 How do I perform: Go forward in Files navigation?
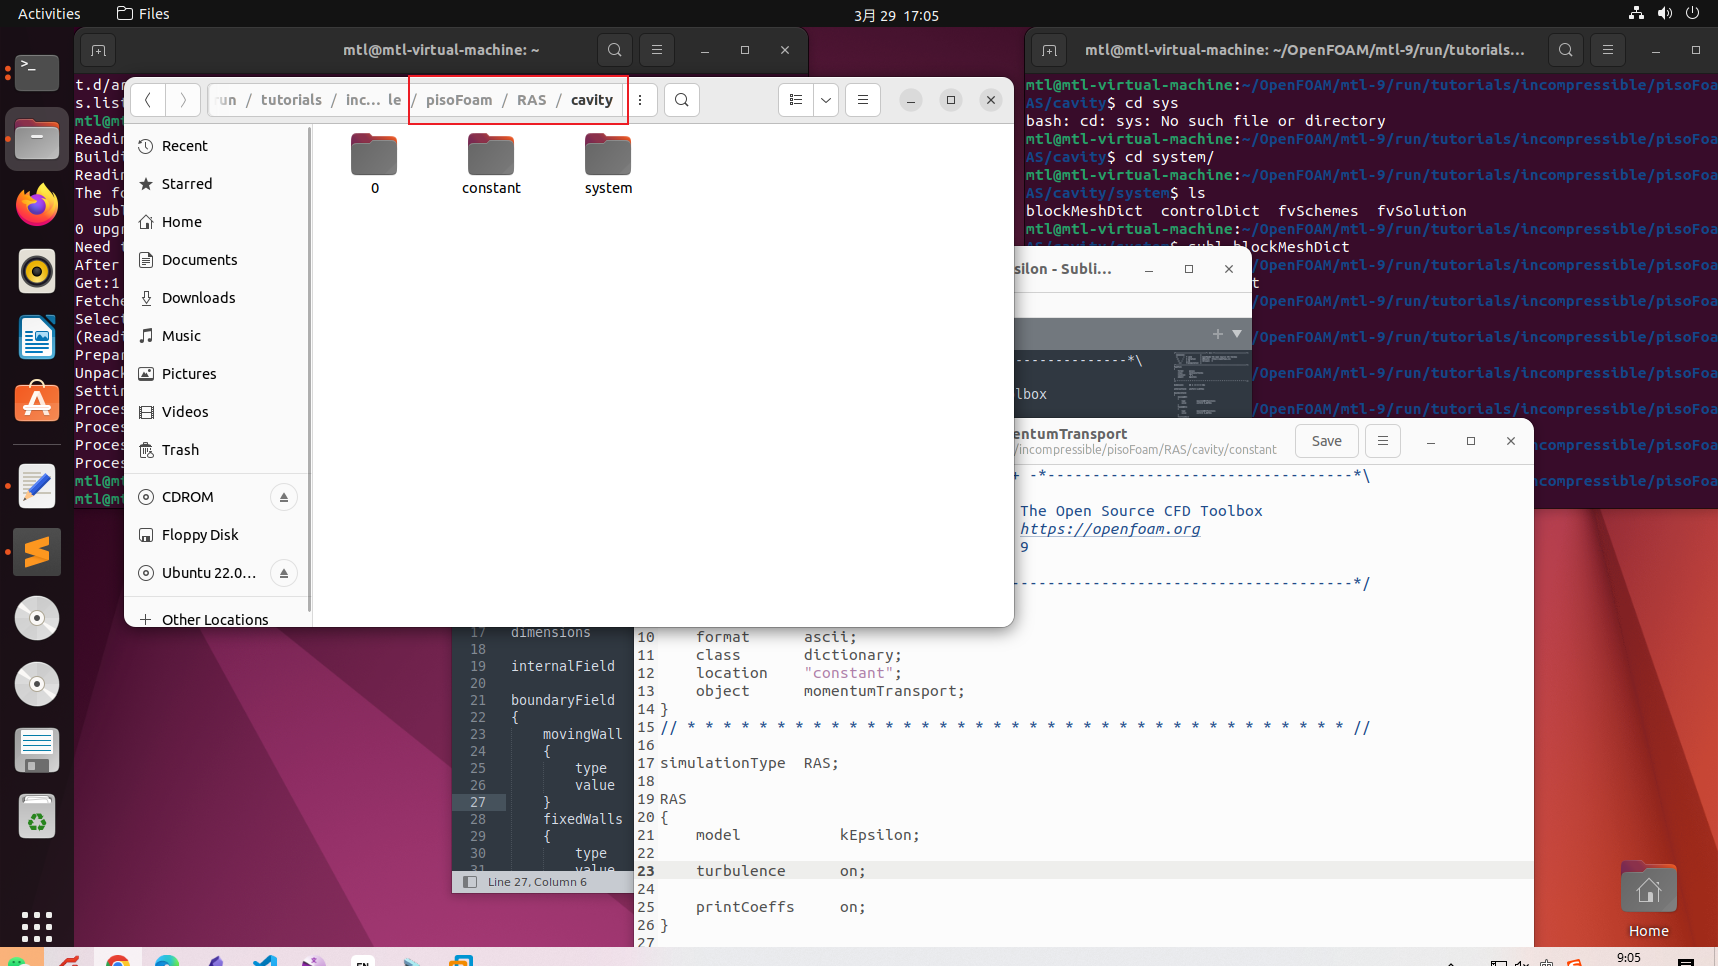[x=182, y=100]
